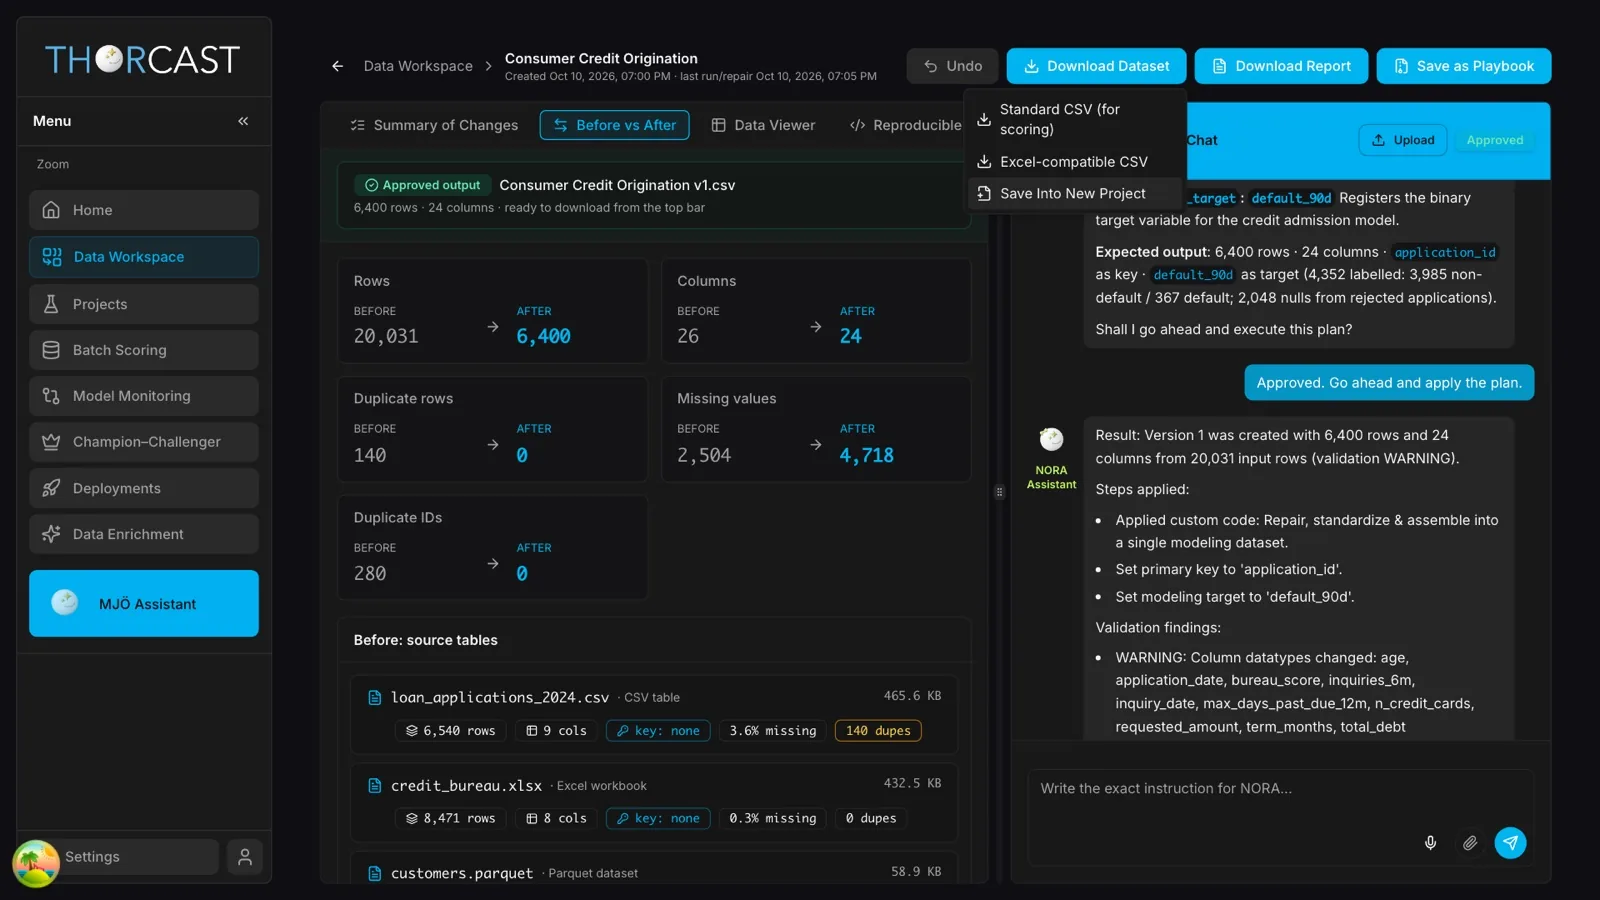This screenshot has width=1600, height=900.
Task: Click the Thorcast logo
Action: (142, 60)
